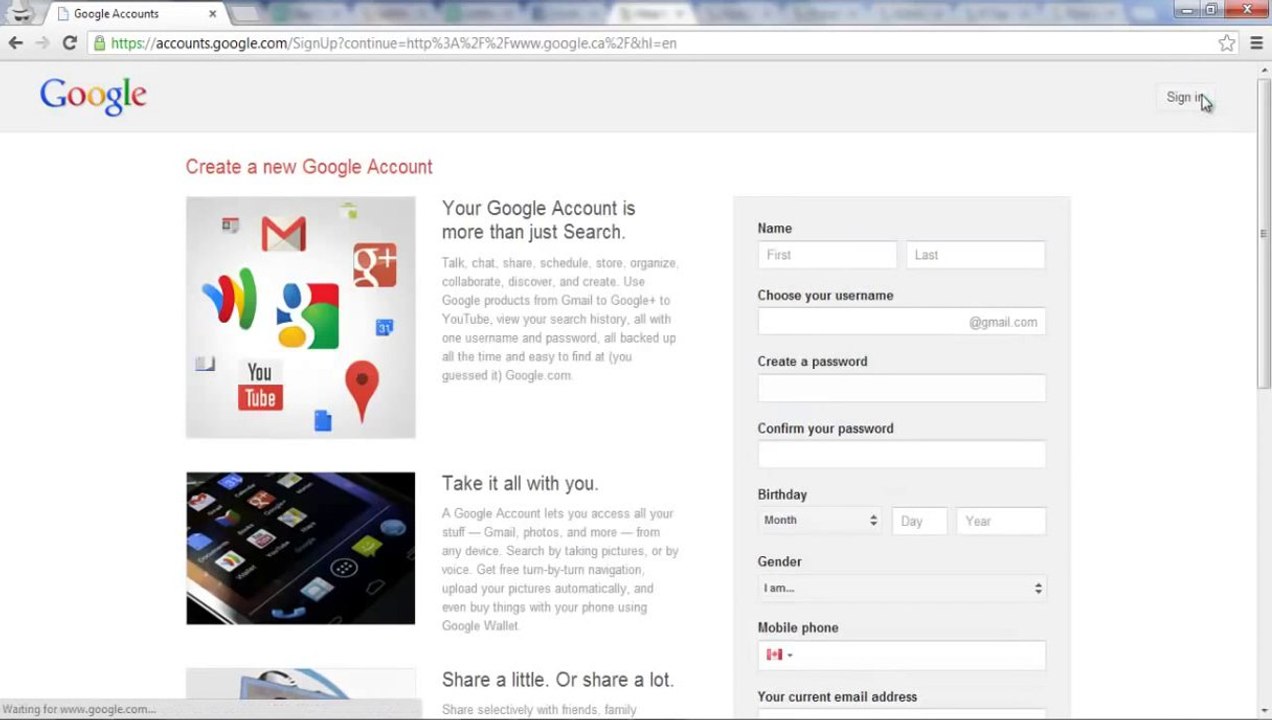Click the Create a password field
1272x720 pixels.
(901, 388)
